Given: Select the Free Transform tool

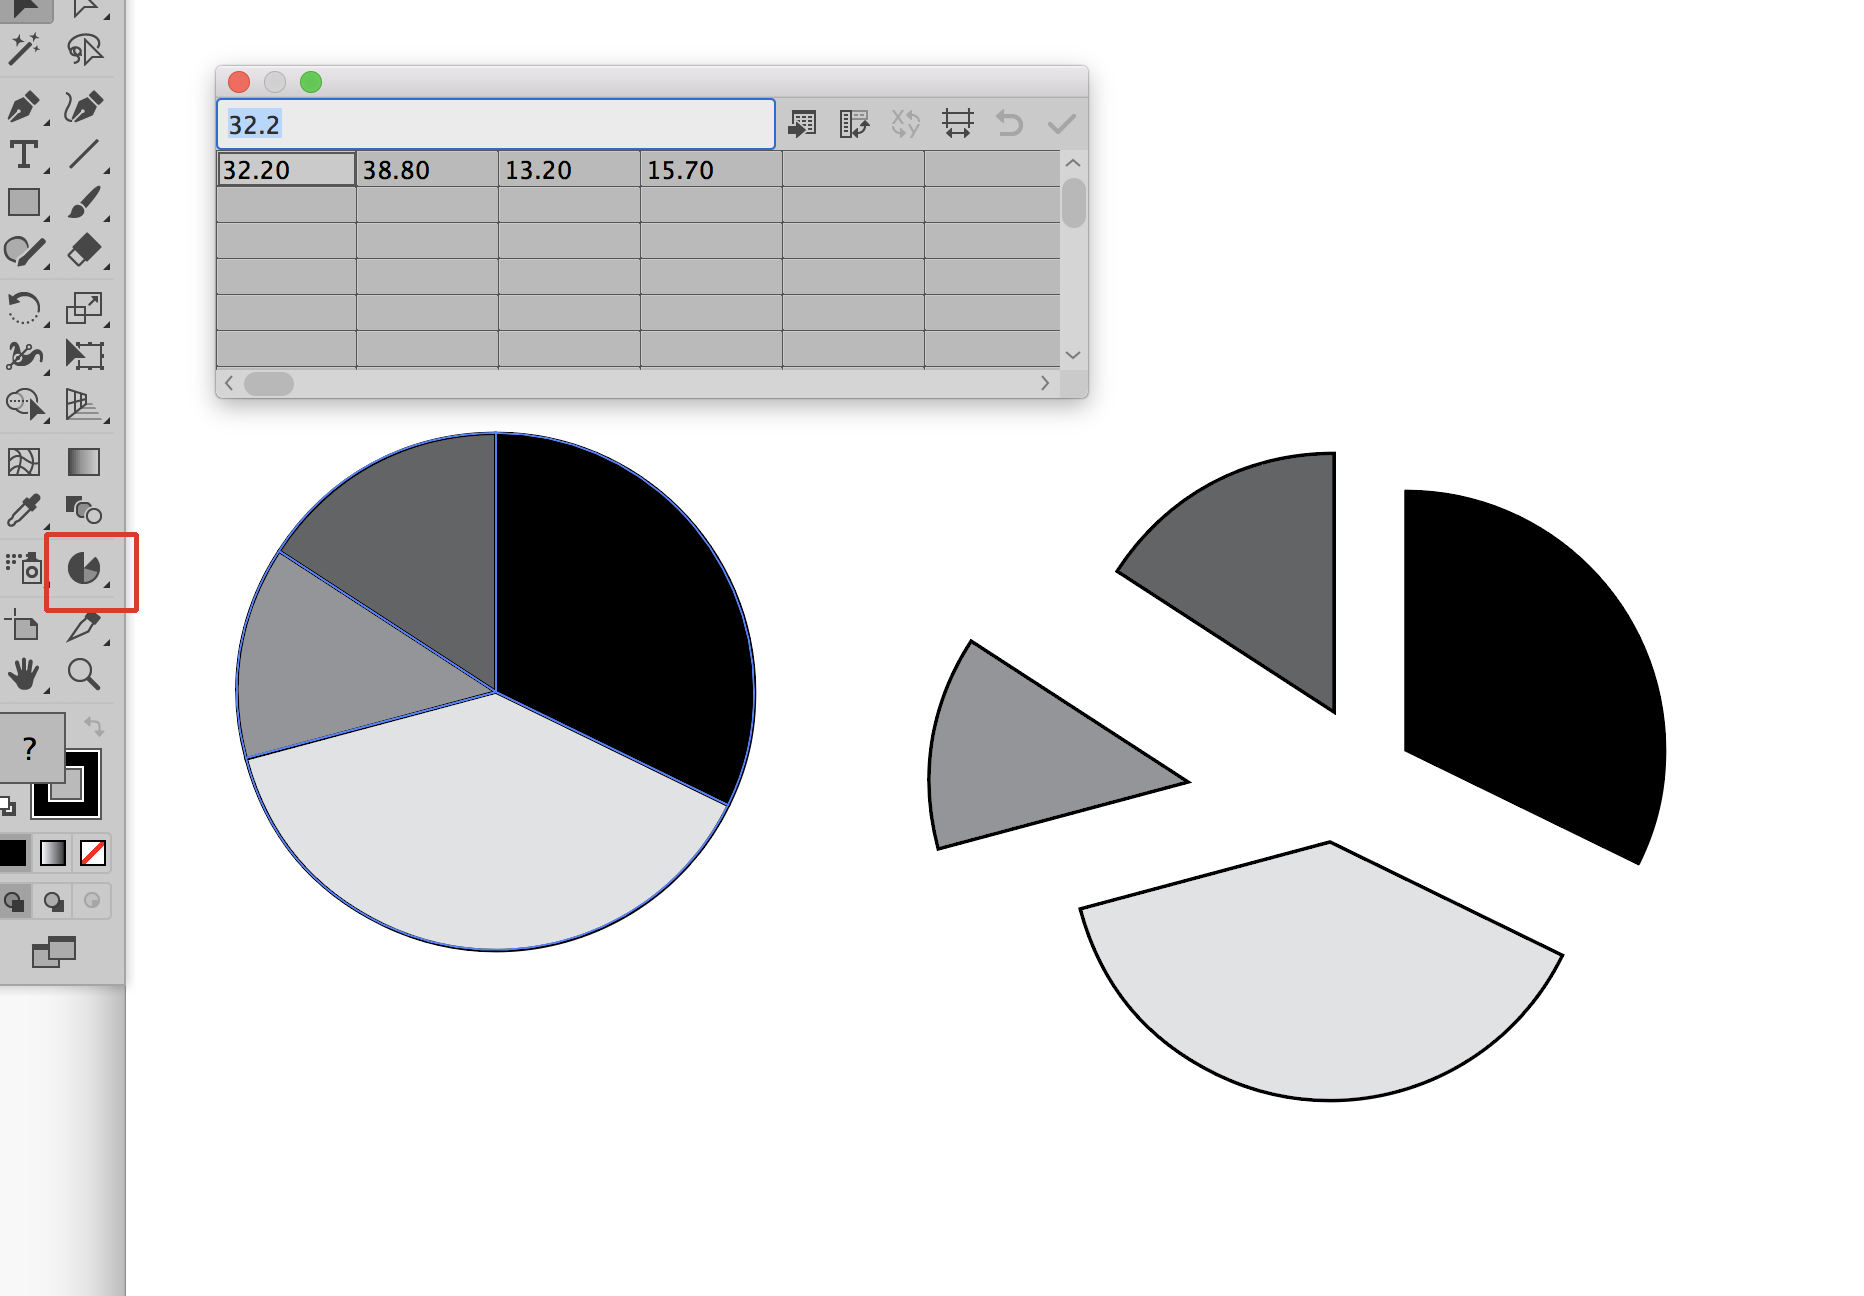Looking at the screenshot, I should [x=84, y=356].
